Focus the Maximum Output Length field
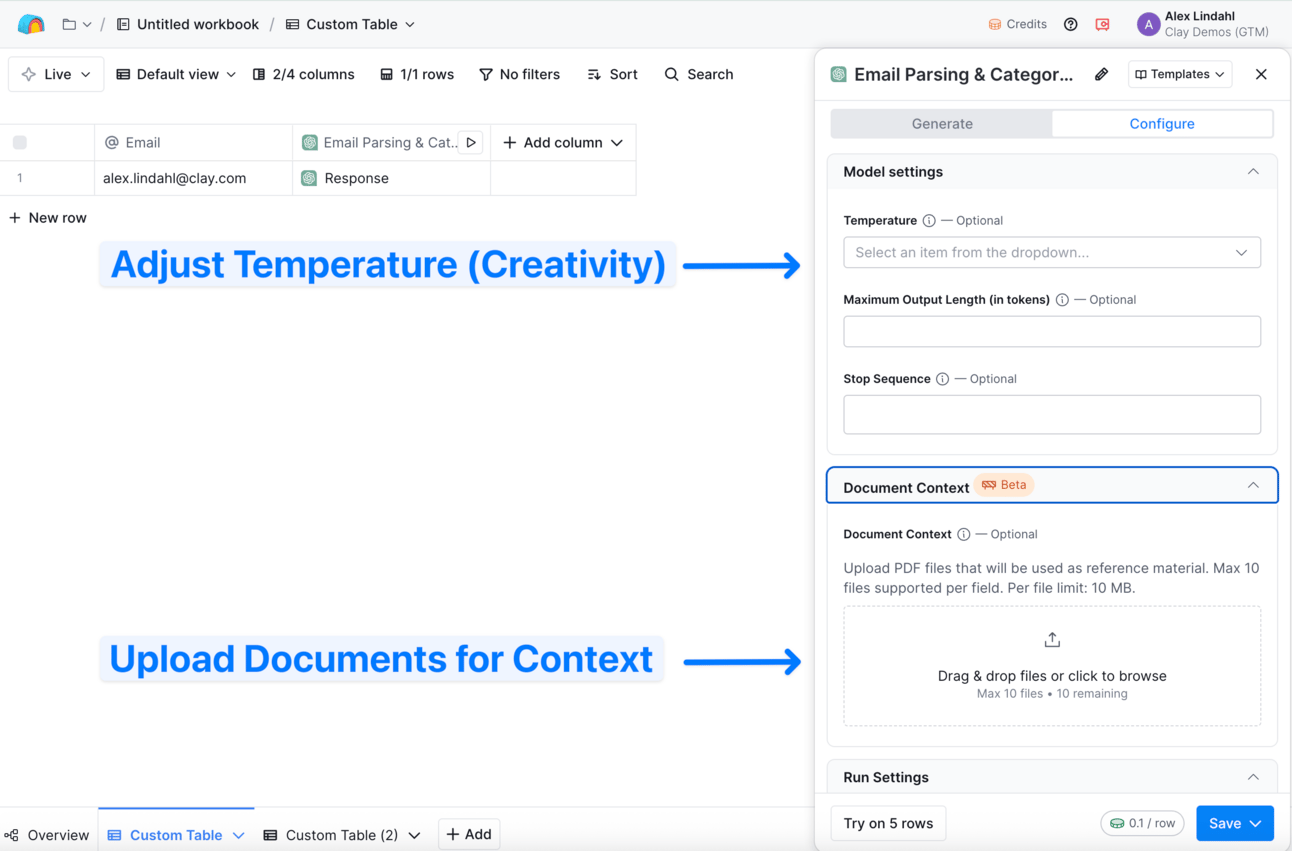 pyautogui.click(x=1052, y=332)
